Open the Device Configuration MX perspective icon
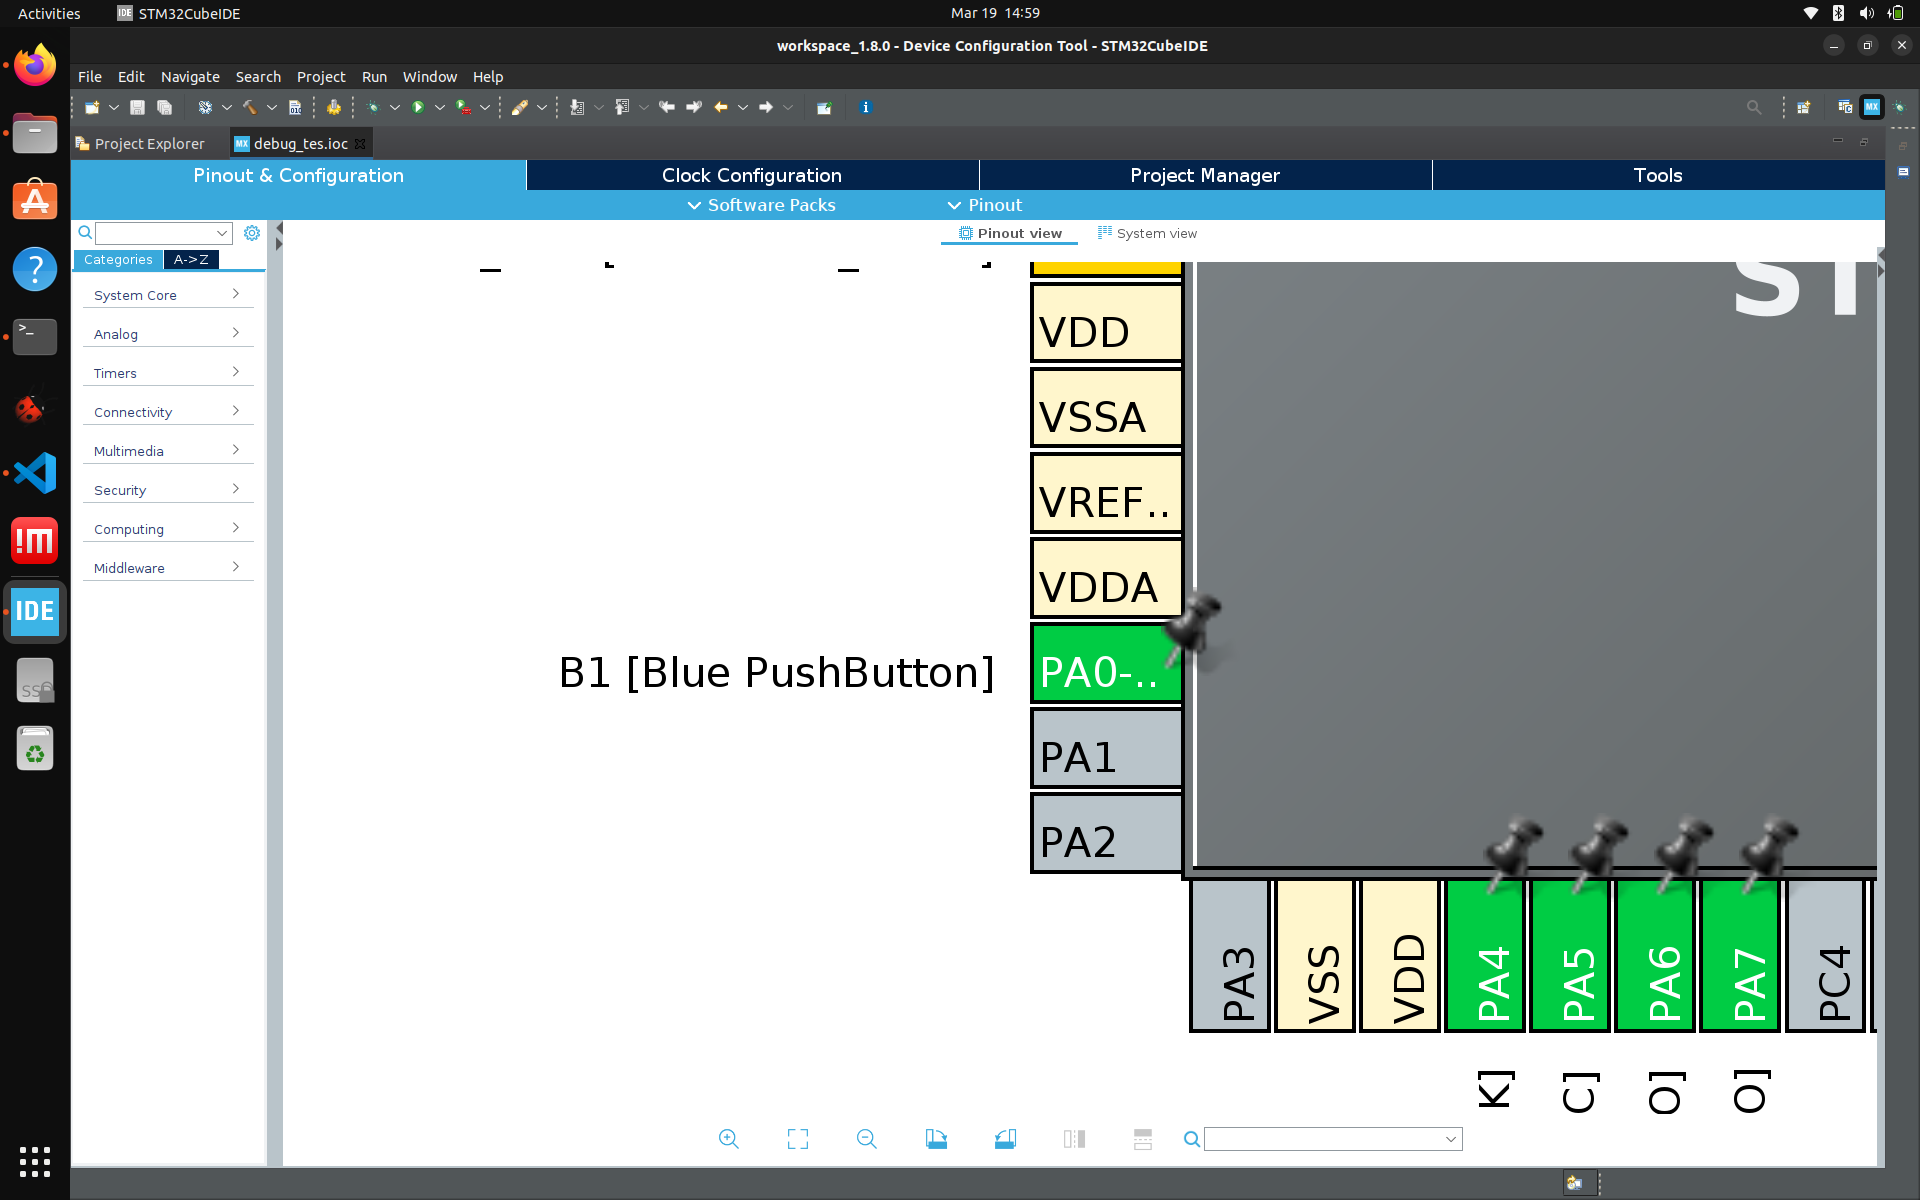1920x1200 pixels. click(x=1872, y=107)
